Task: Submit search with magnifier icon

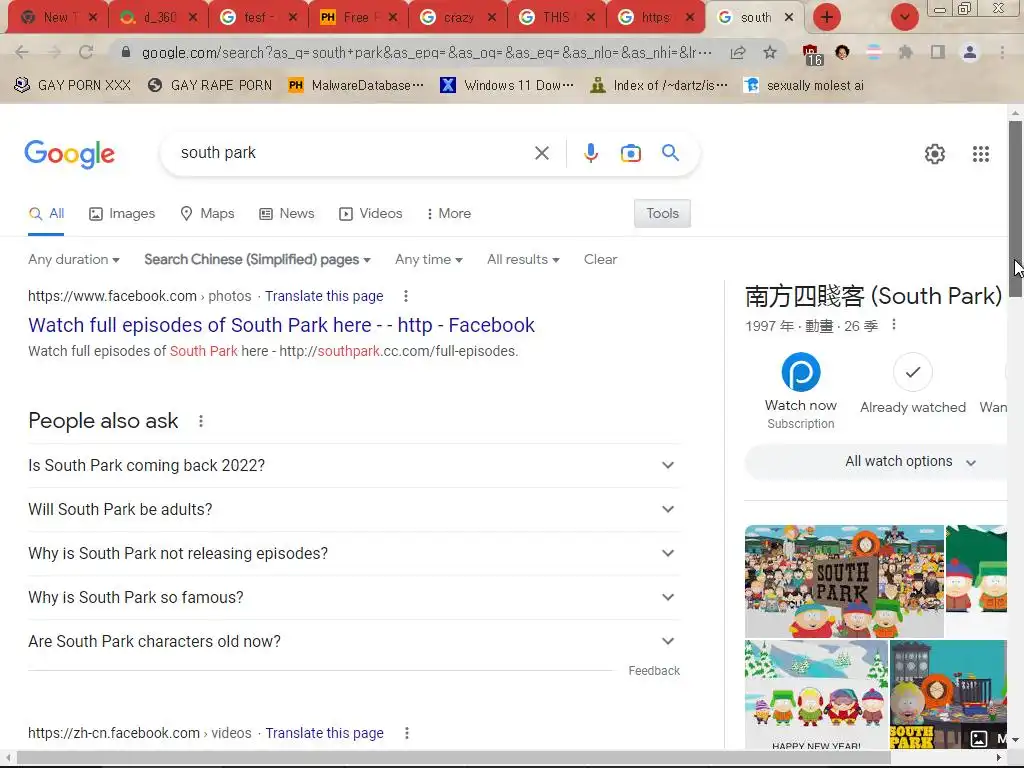Action: click(x=670, y=153)
